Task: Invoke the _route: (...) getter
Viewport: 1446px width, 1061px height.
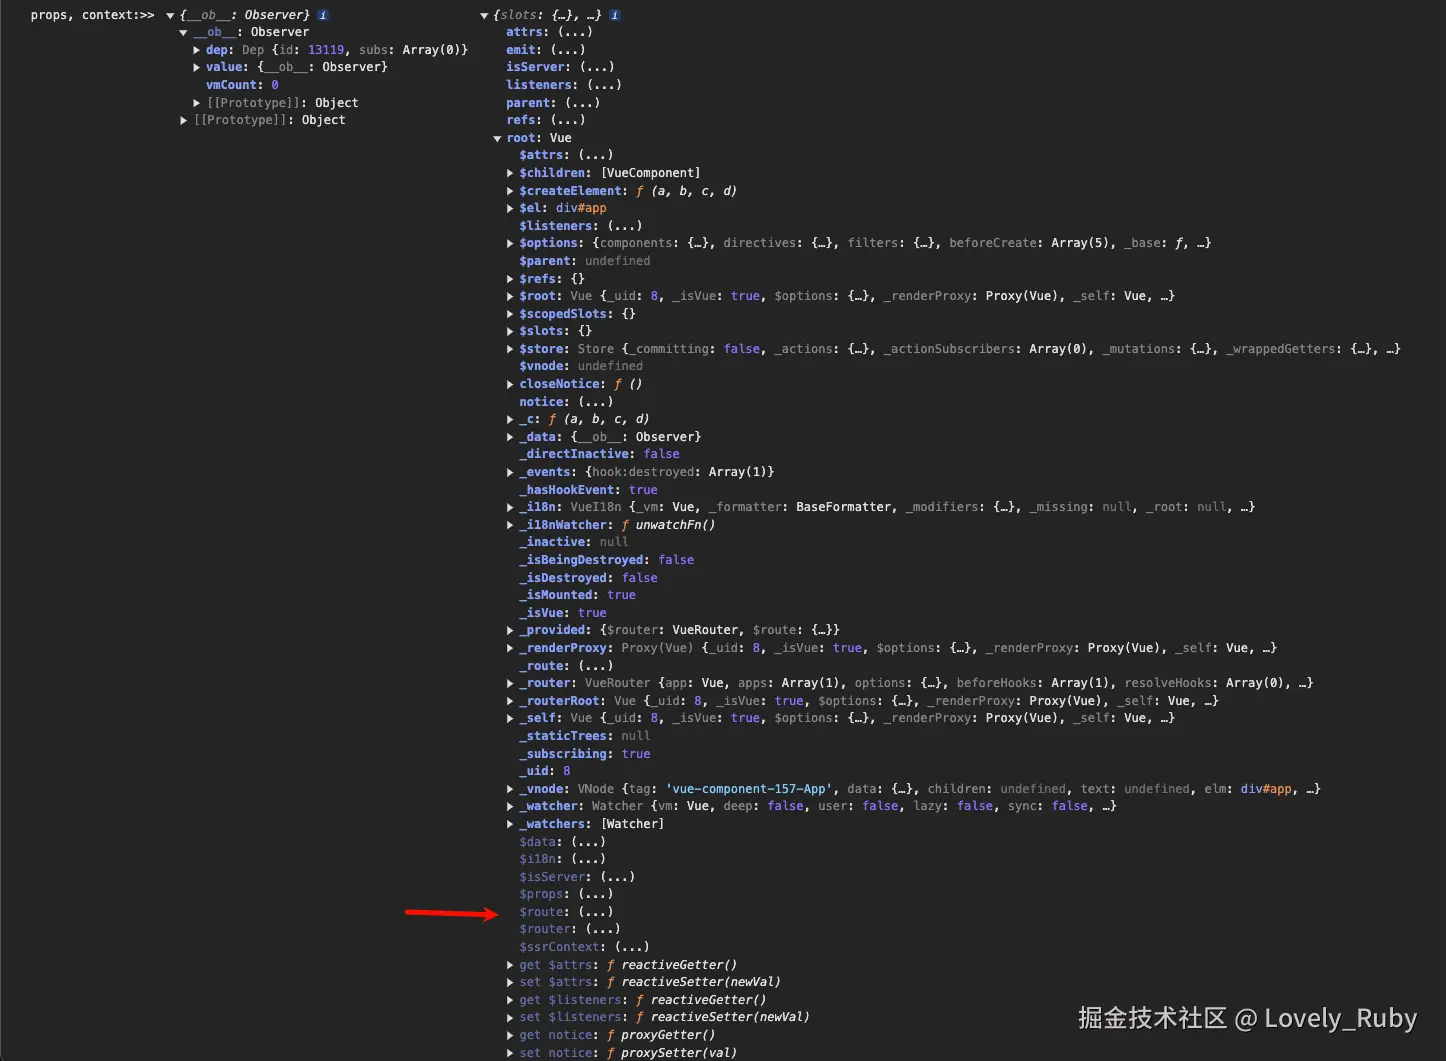Action: [595, 666]
